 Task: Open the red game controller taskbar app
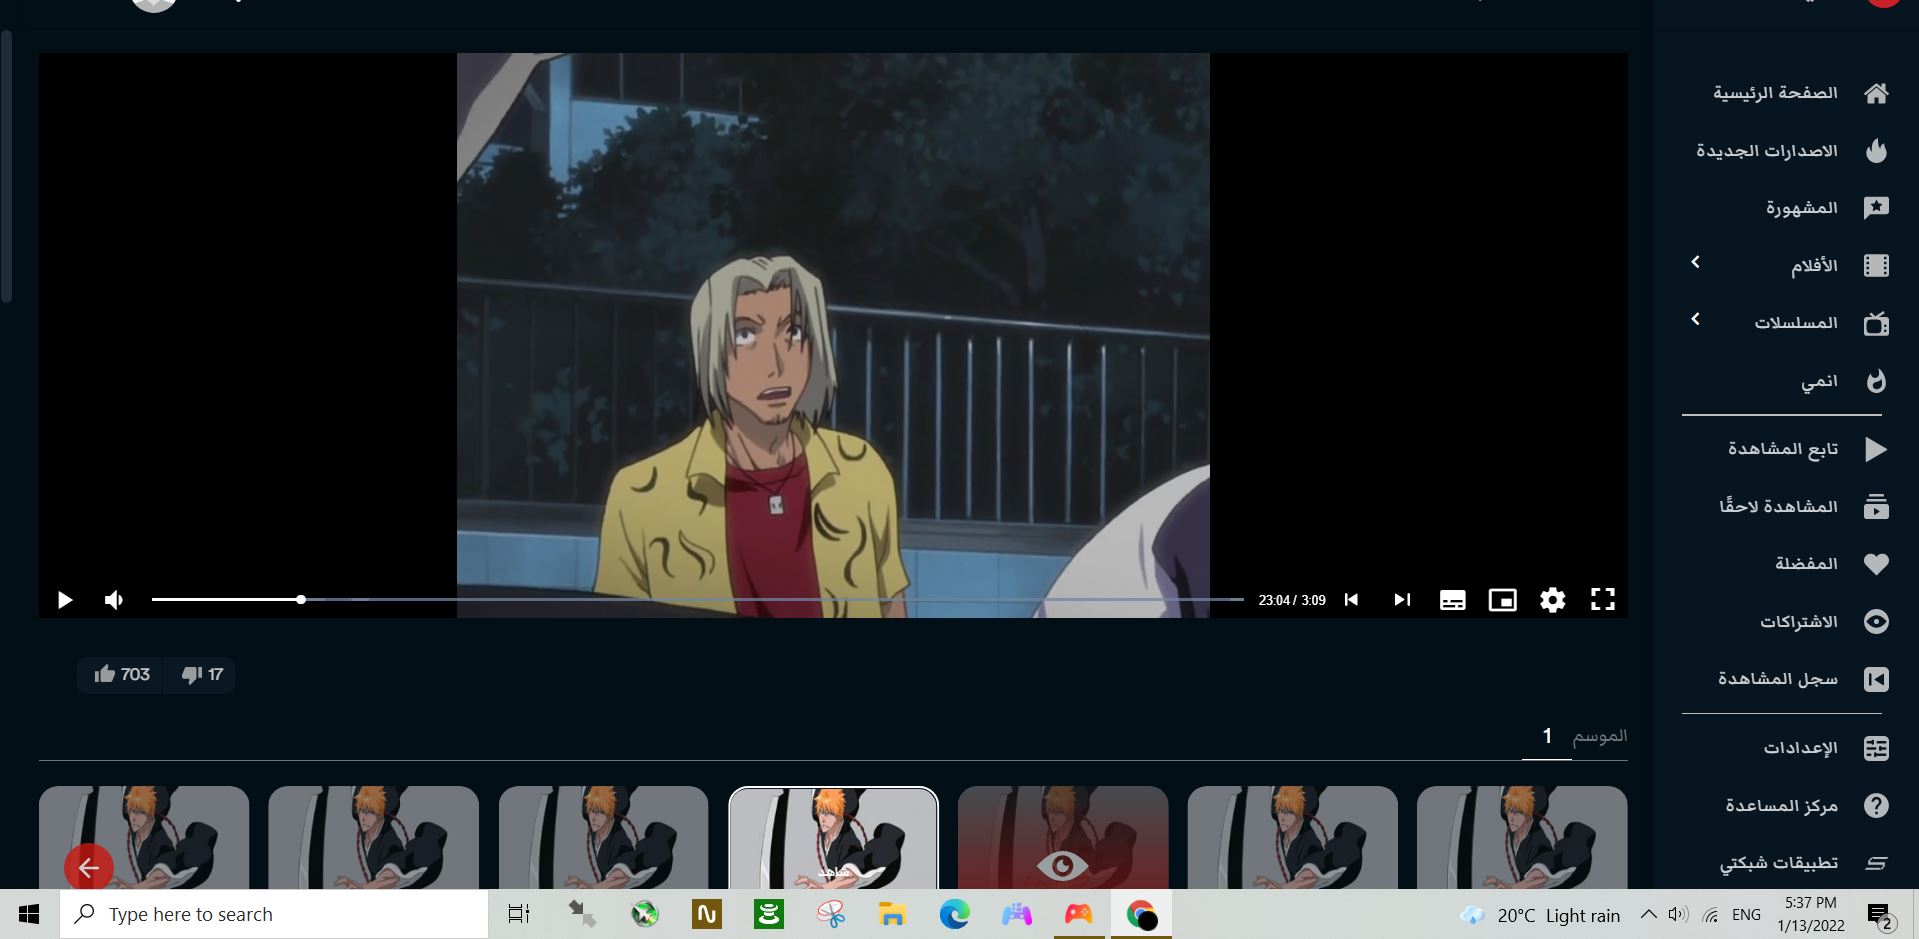click(x=1078, y=914)
